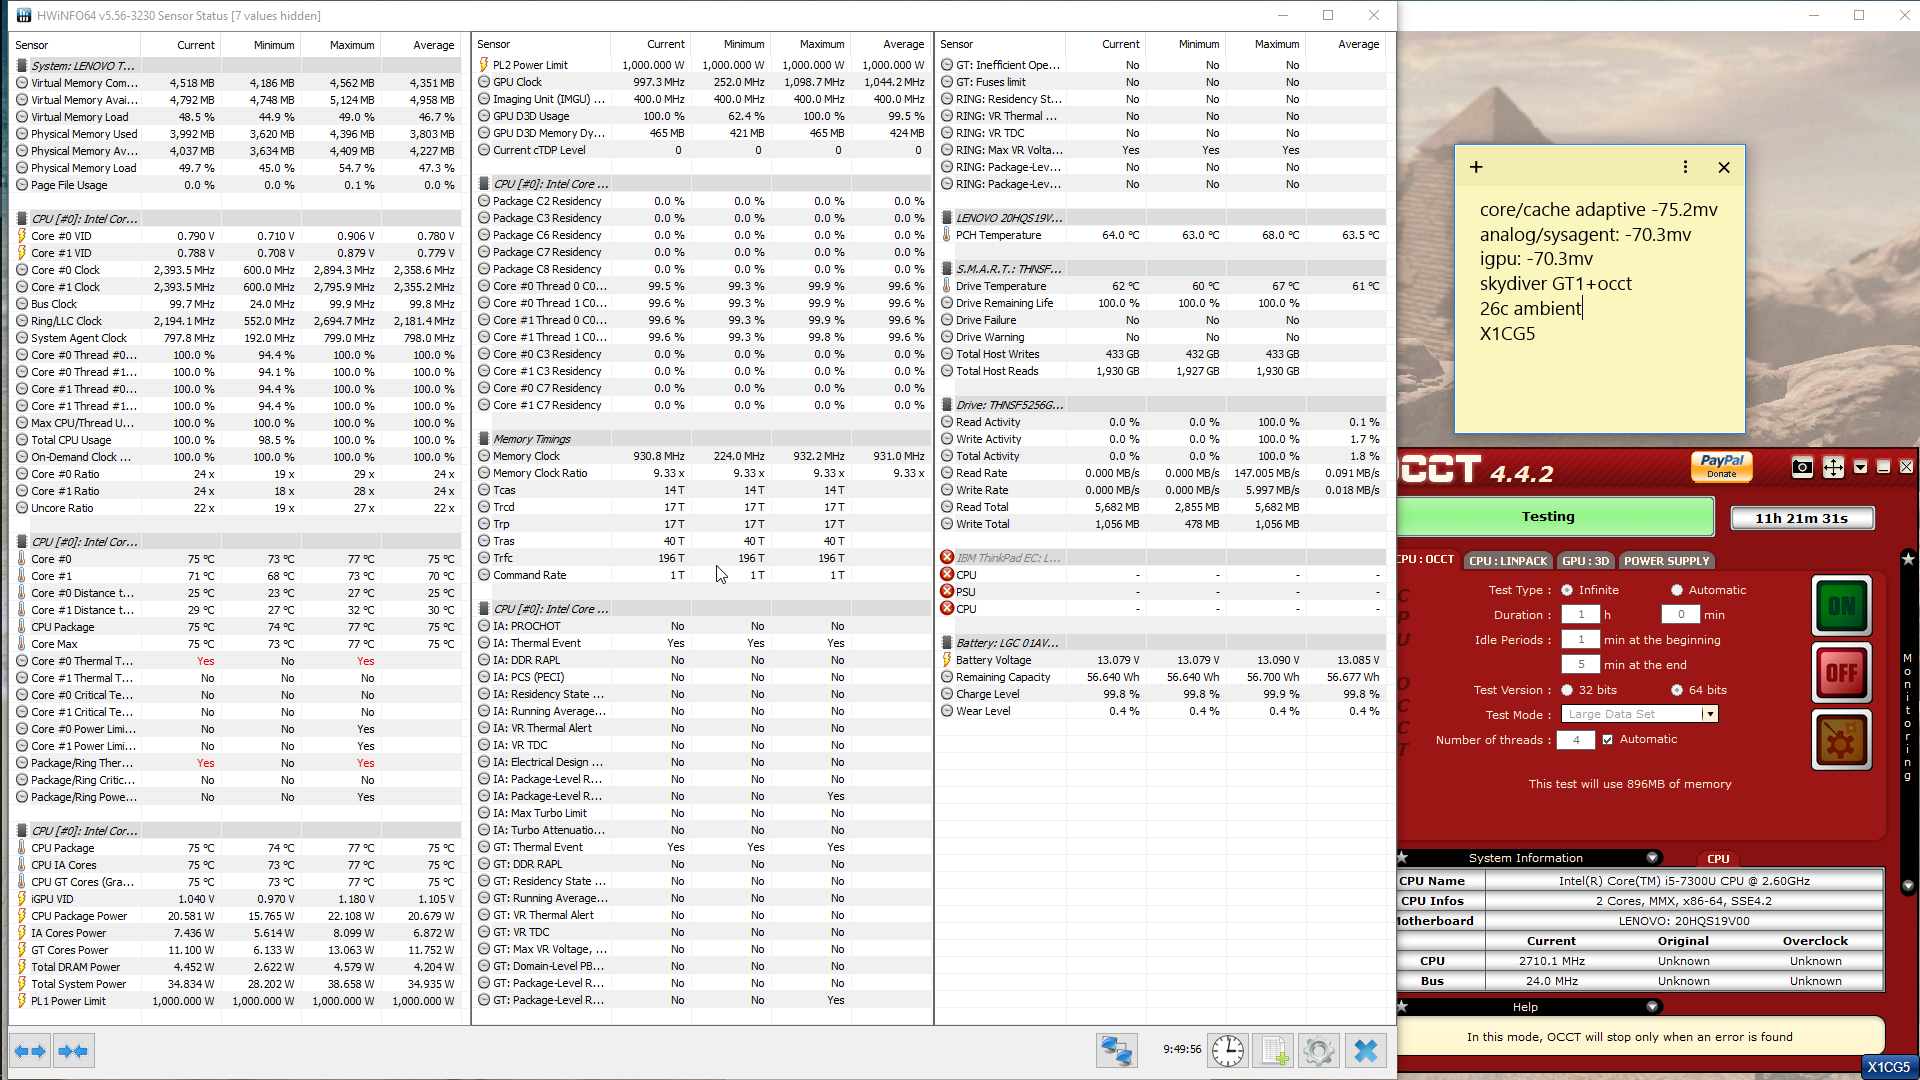Click the red X icon next to PSU sensor

click(x=947, y=592)
